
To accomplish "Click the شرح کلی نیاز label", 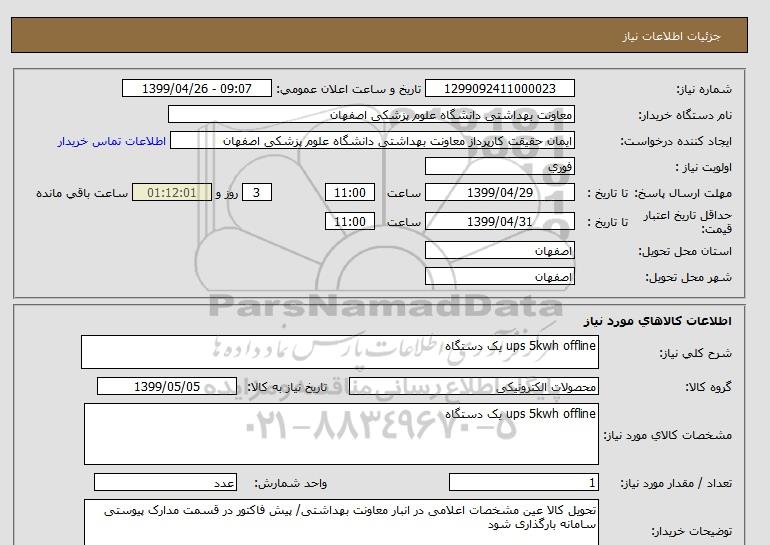I will click(696, 353).
